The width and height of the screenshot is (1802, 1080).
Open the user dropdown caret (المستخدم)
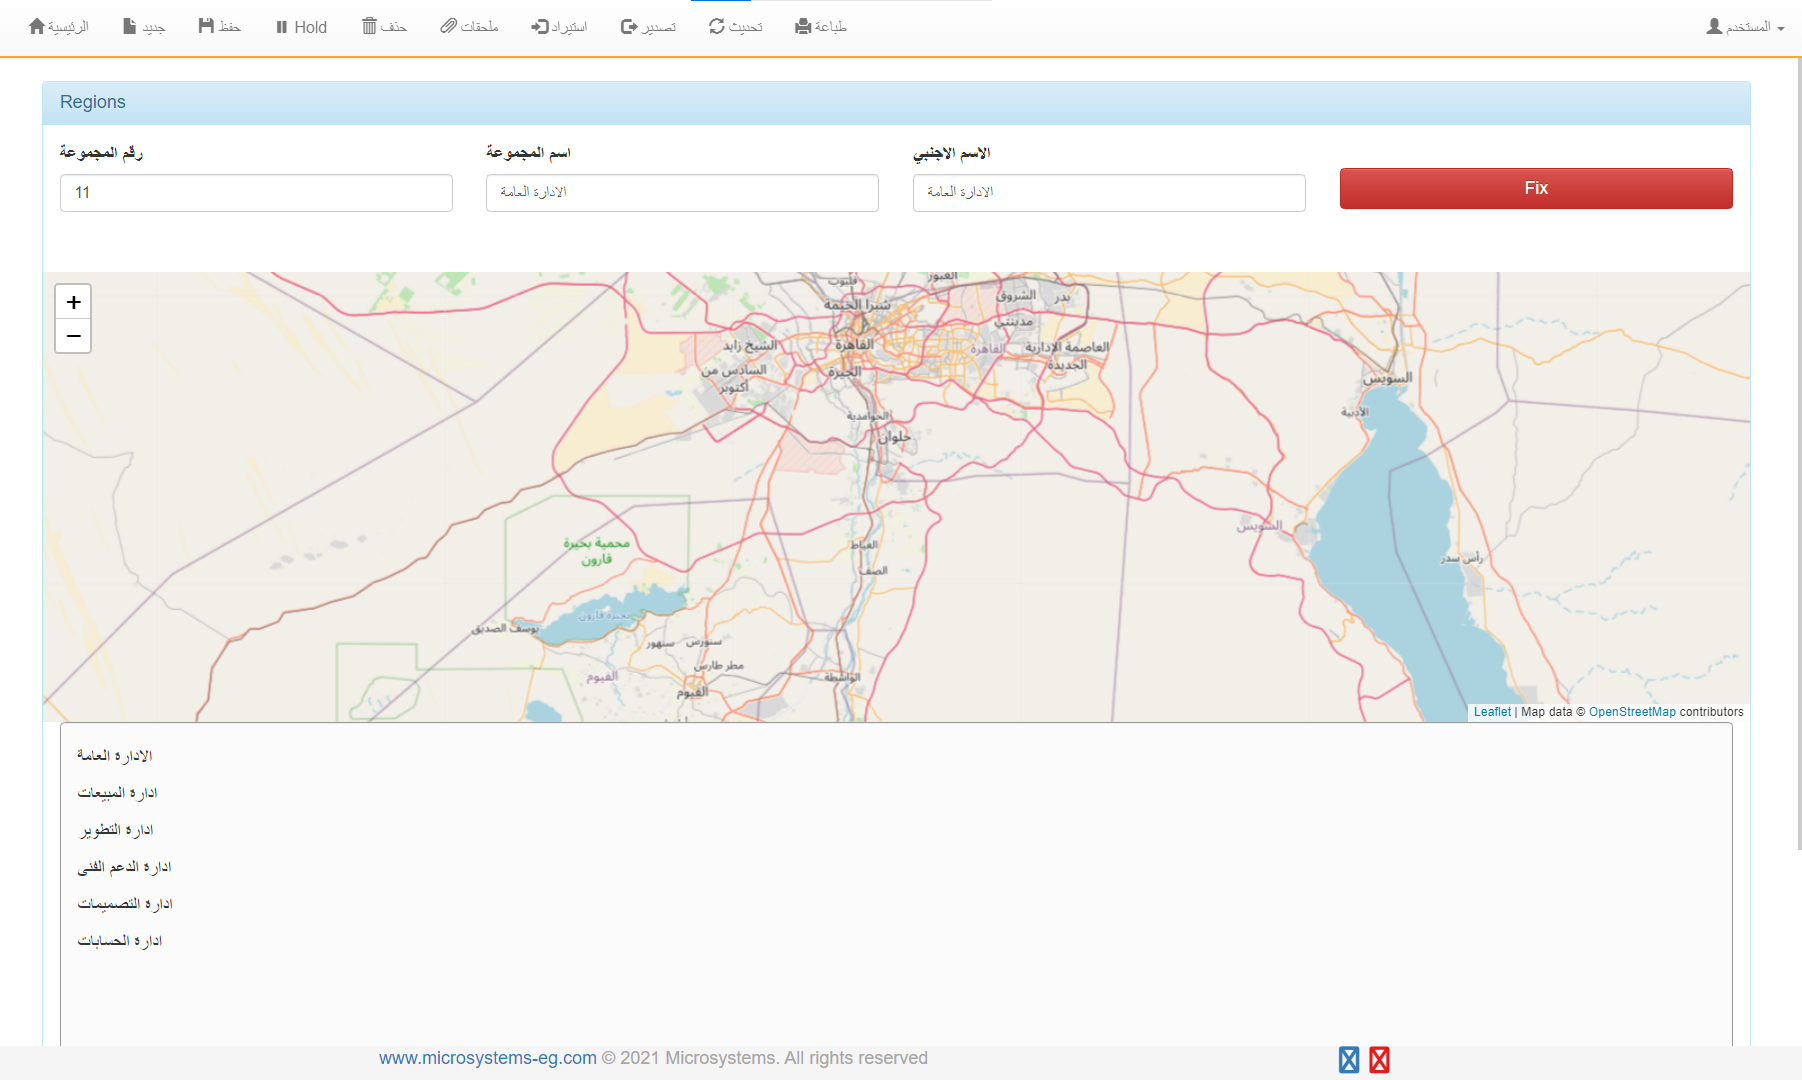pos(1781,28)
